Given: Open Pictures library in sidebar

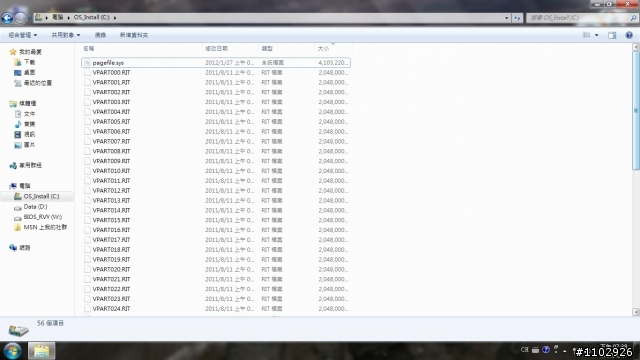Looking at the screenshot, I should [x=25, y=145].
